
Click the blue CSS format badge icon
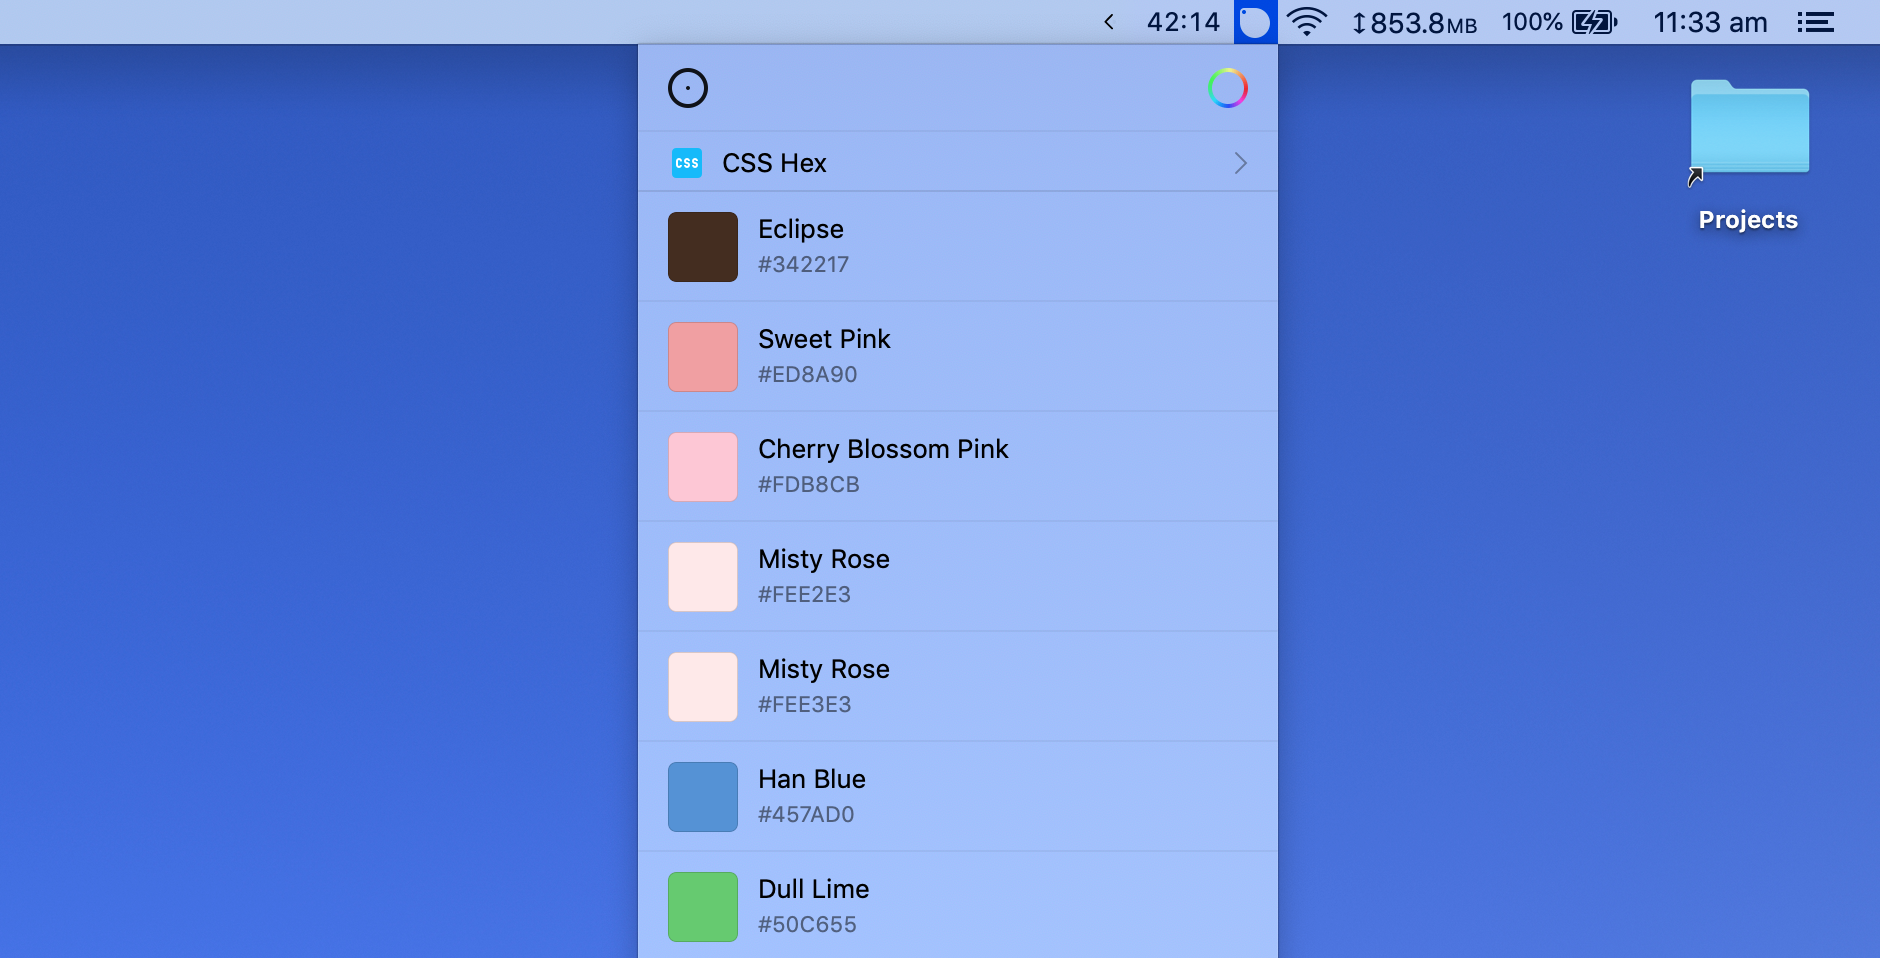687,163
